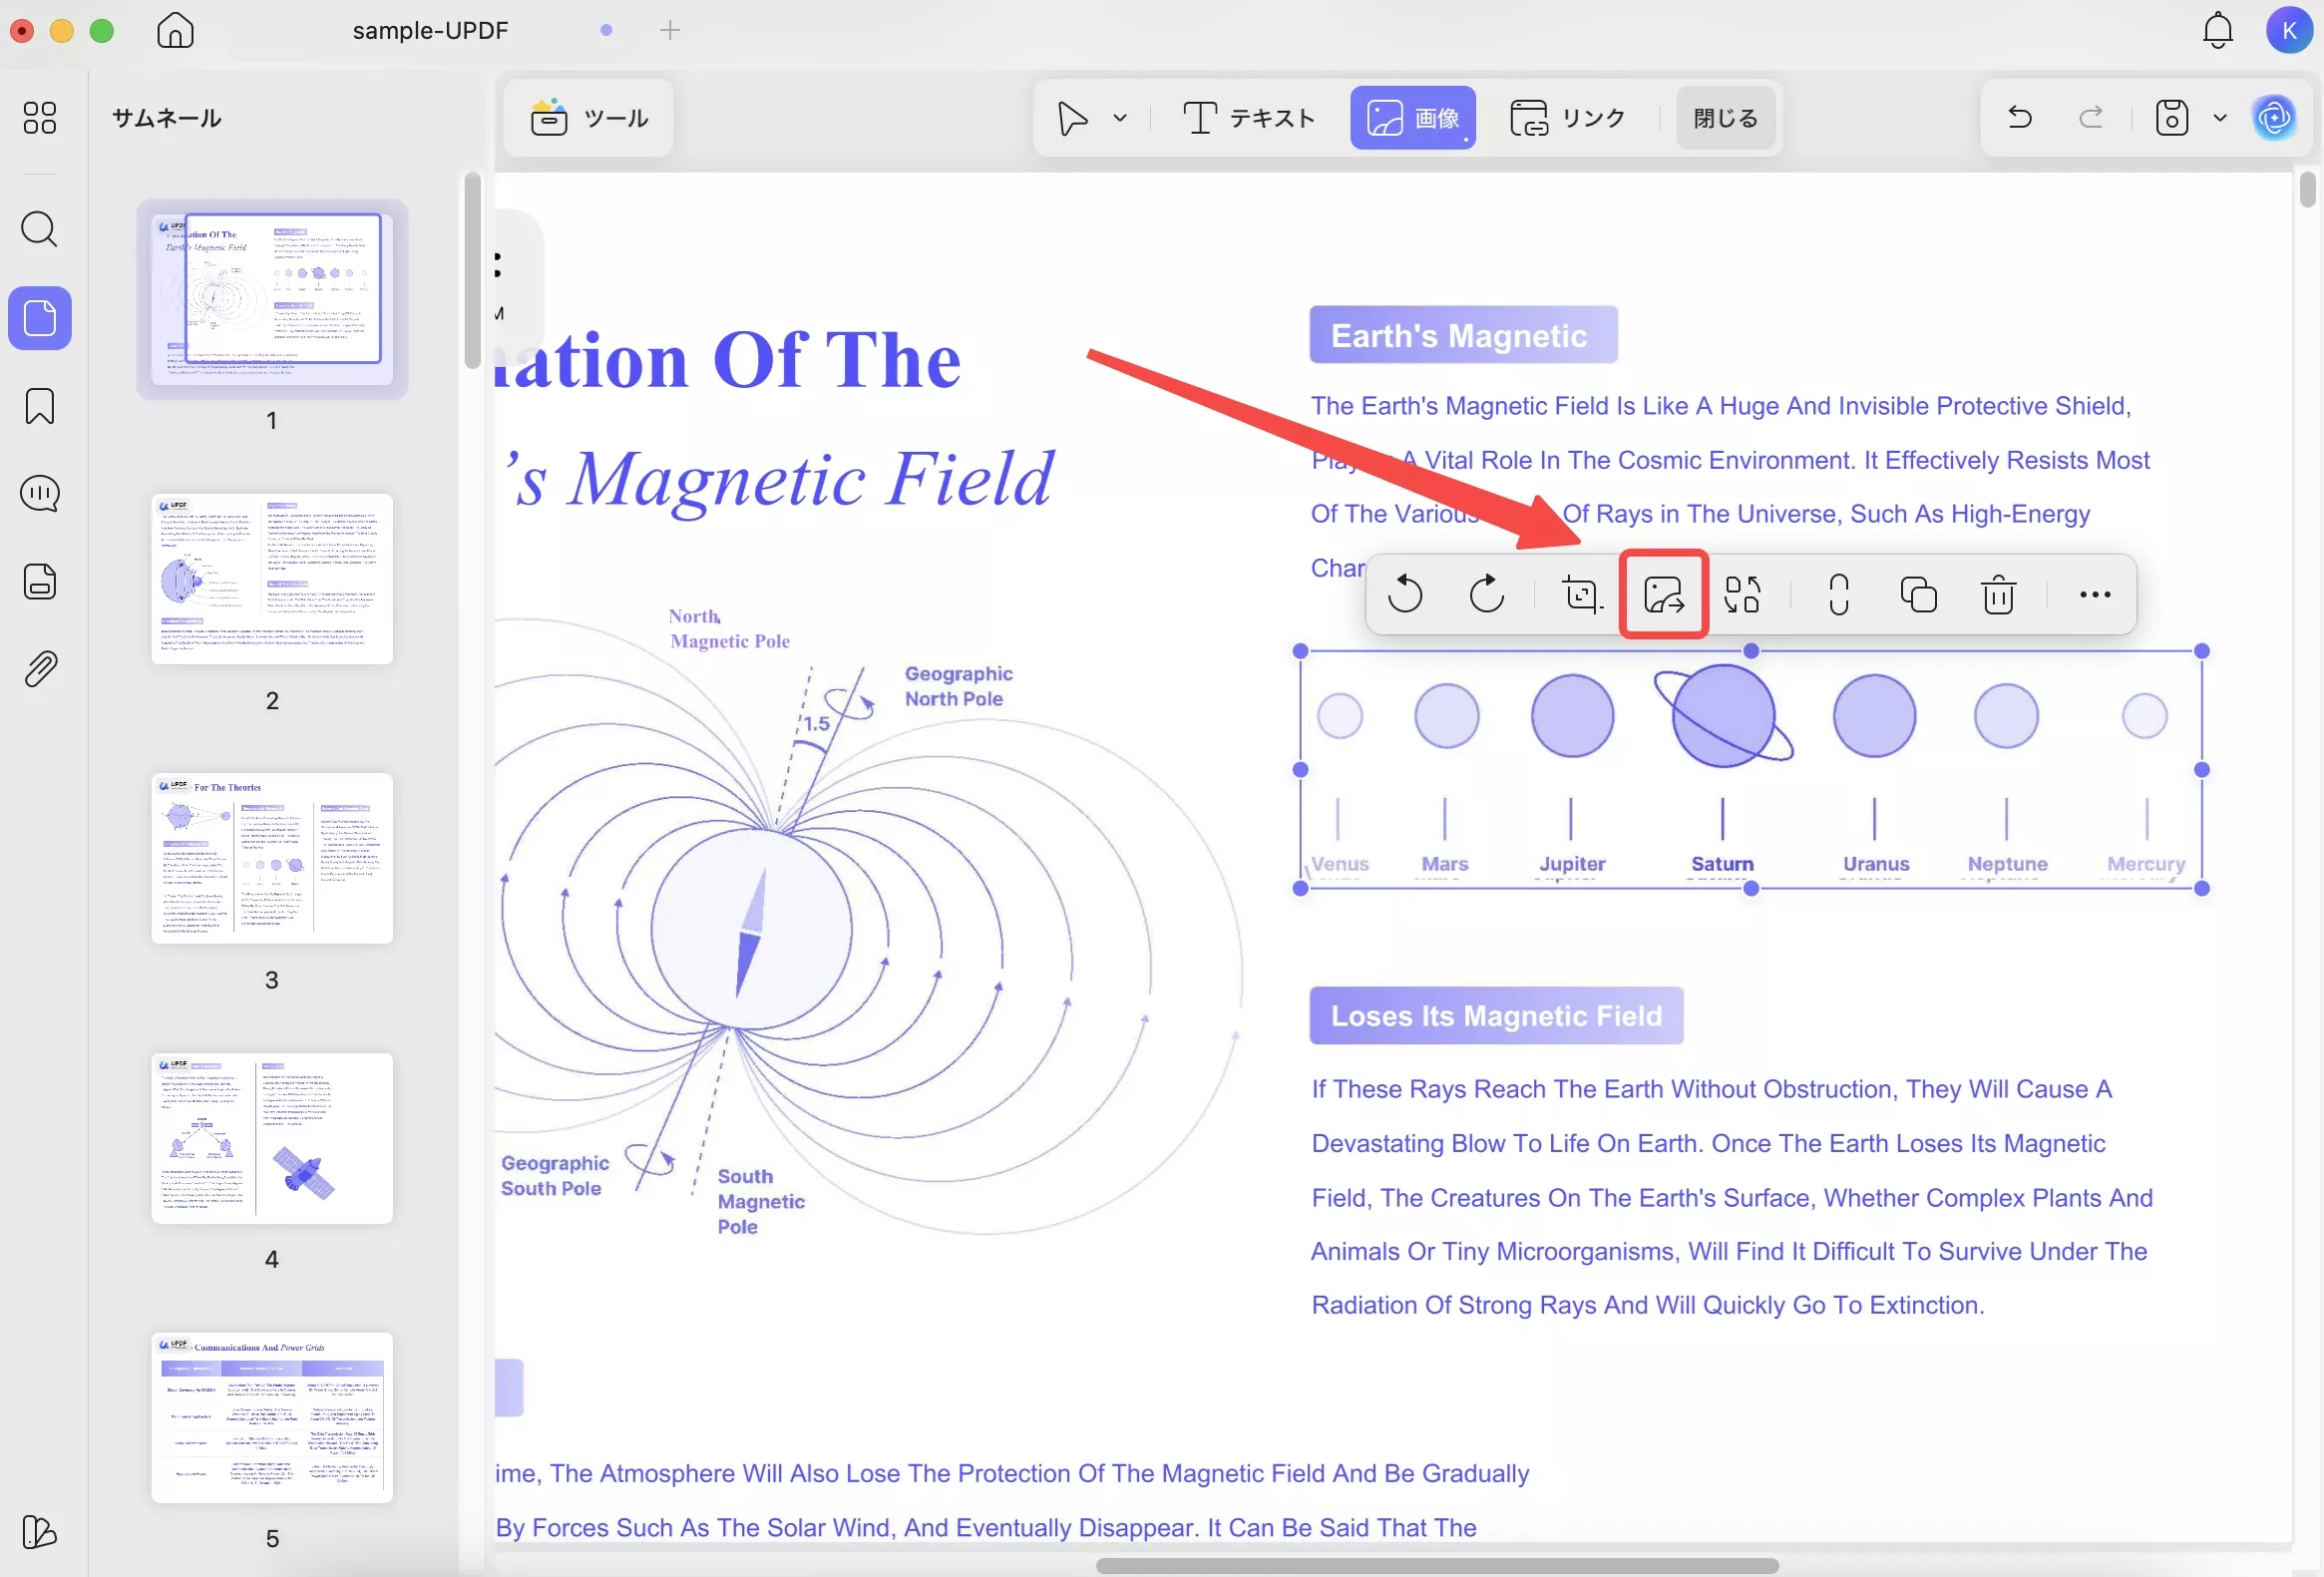
Task: Expand the save options dropdown arrow
Action: pos(2220,118)
